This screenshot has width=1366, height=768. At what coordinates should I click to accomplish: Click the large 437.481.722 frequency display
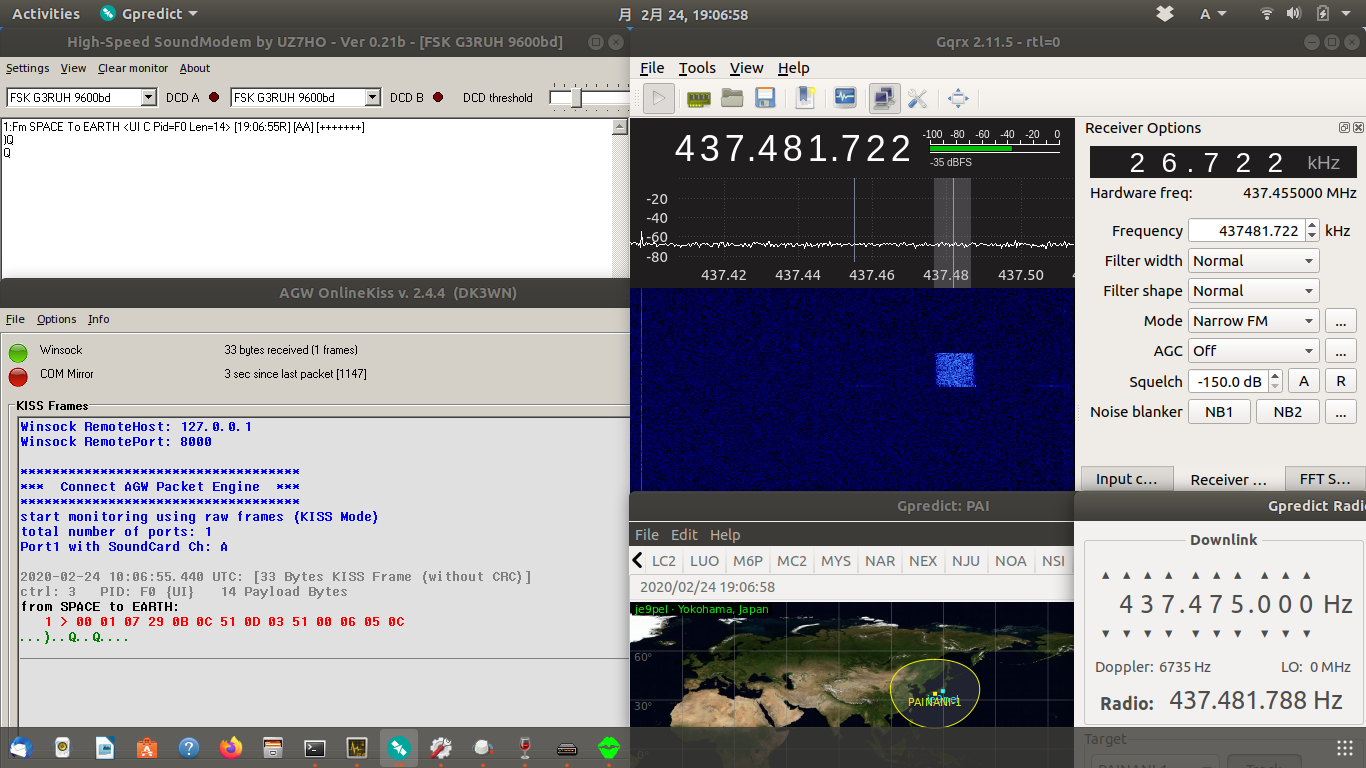[793, 149]
